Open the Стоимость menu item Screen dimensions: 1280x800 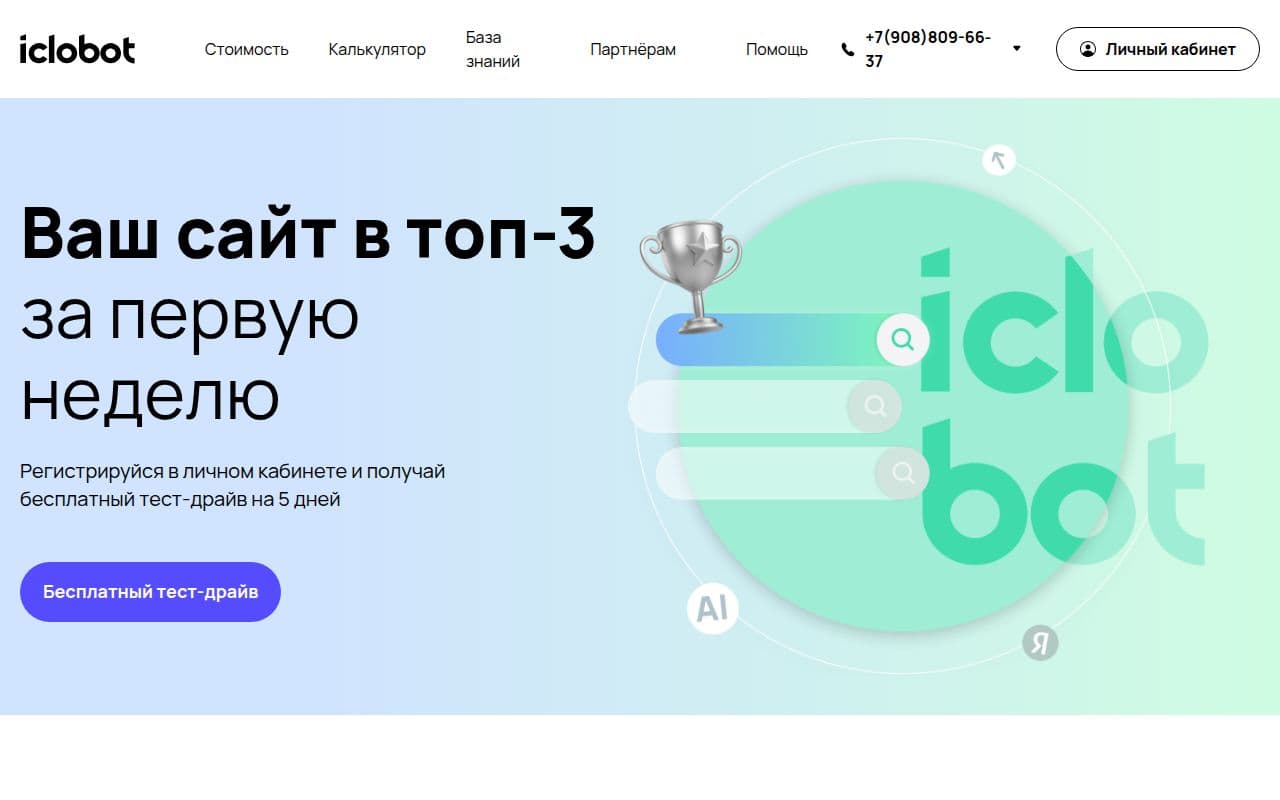pos(246,49)
